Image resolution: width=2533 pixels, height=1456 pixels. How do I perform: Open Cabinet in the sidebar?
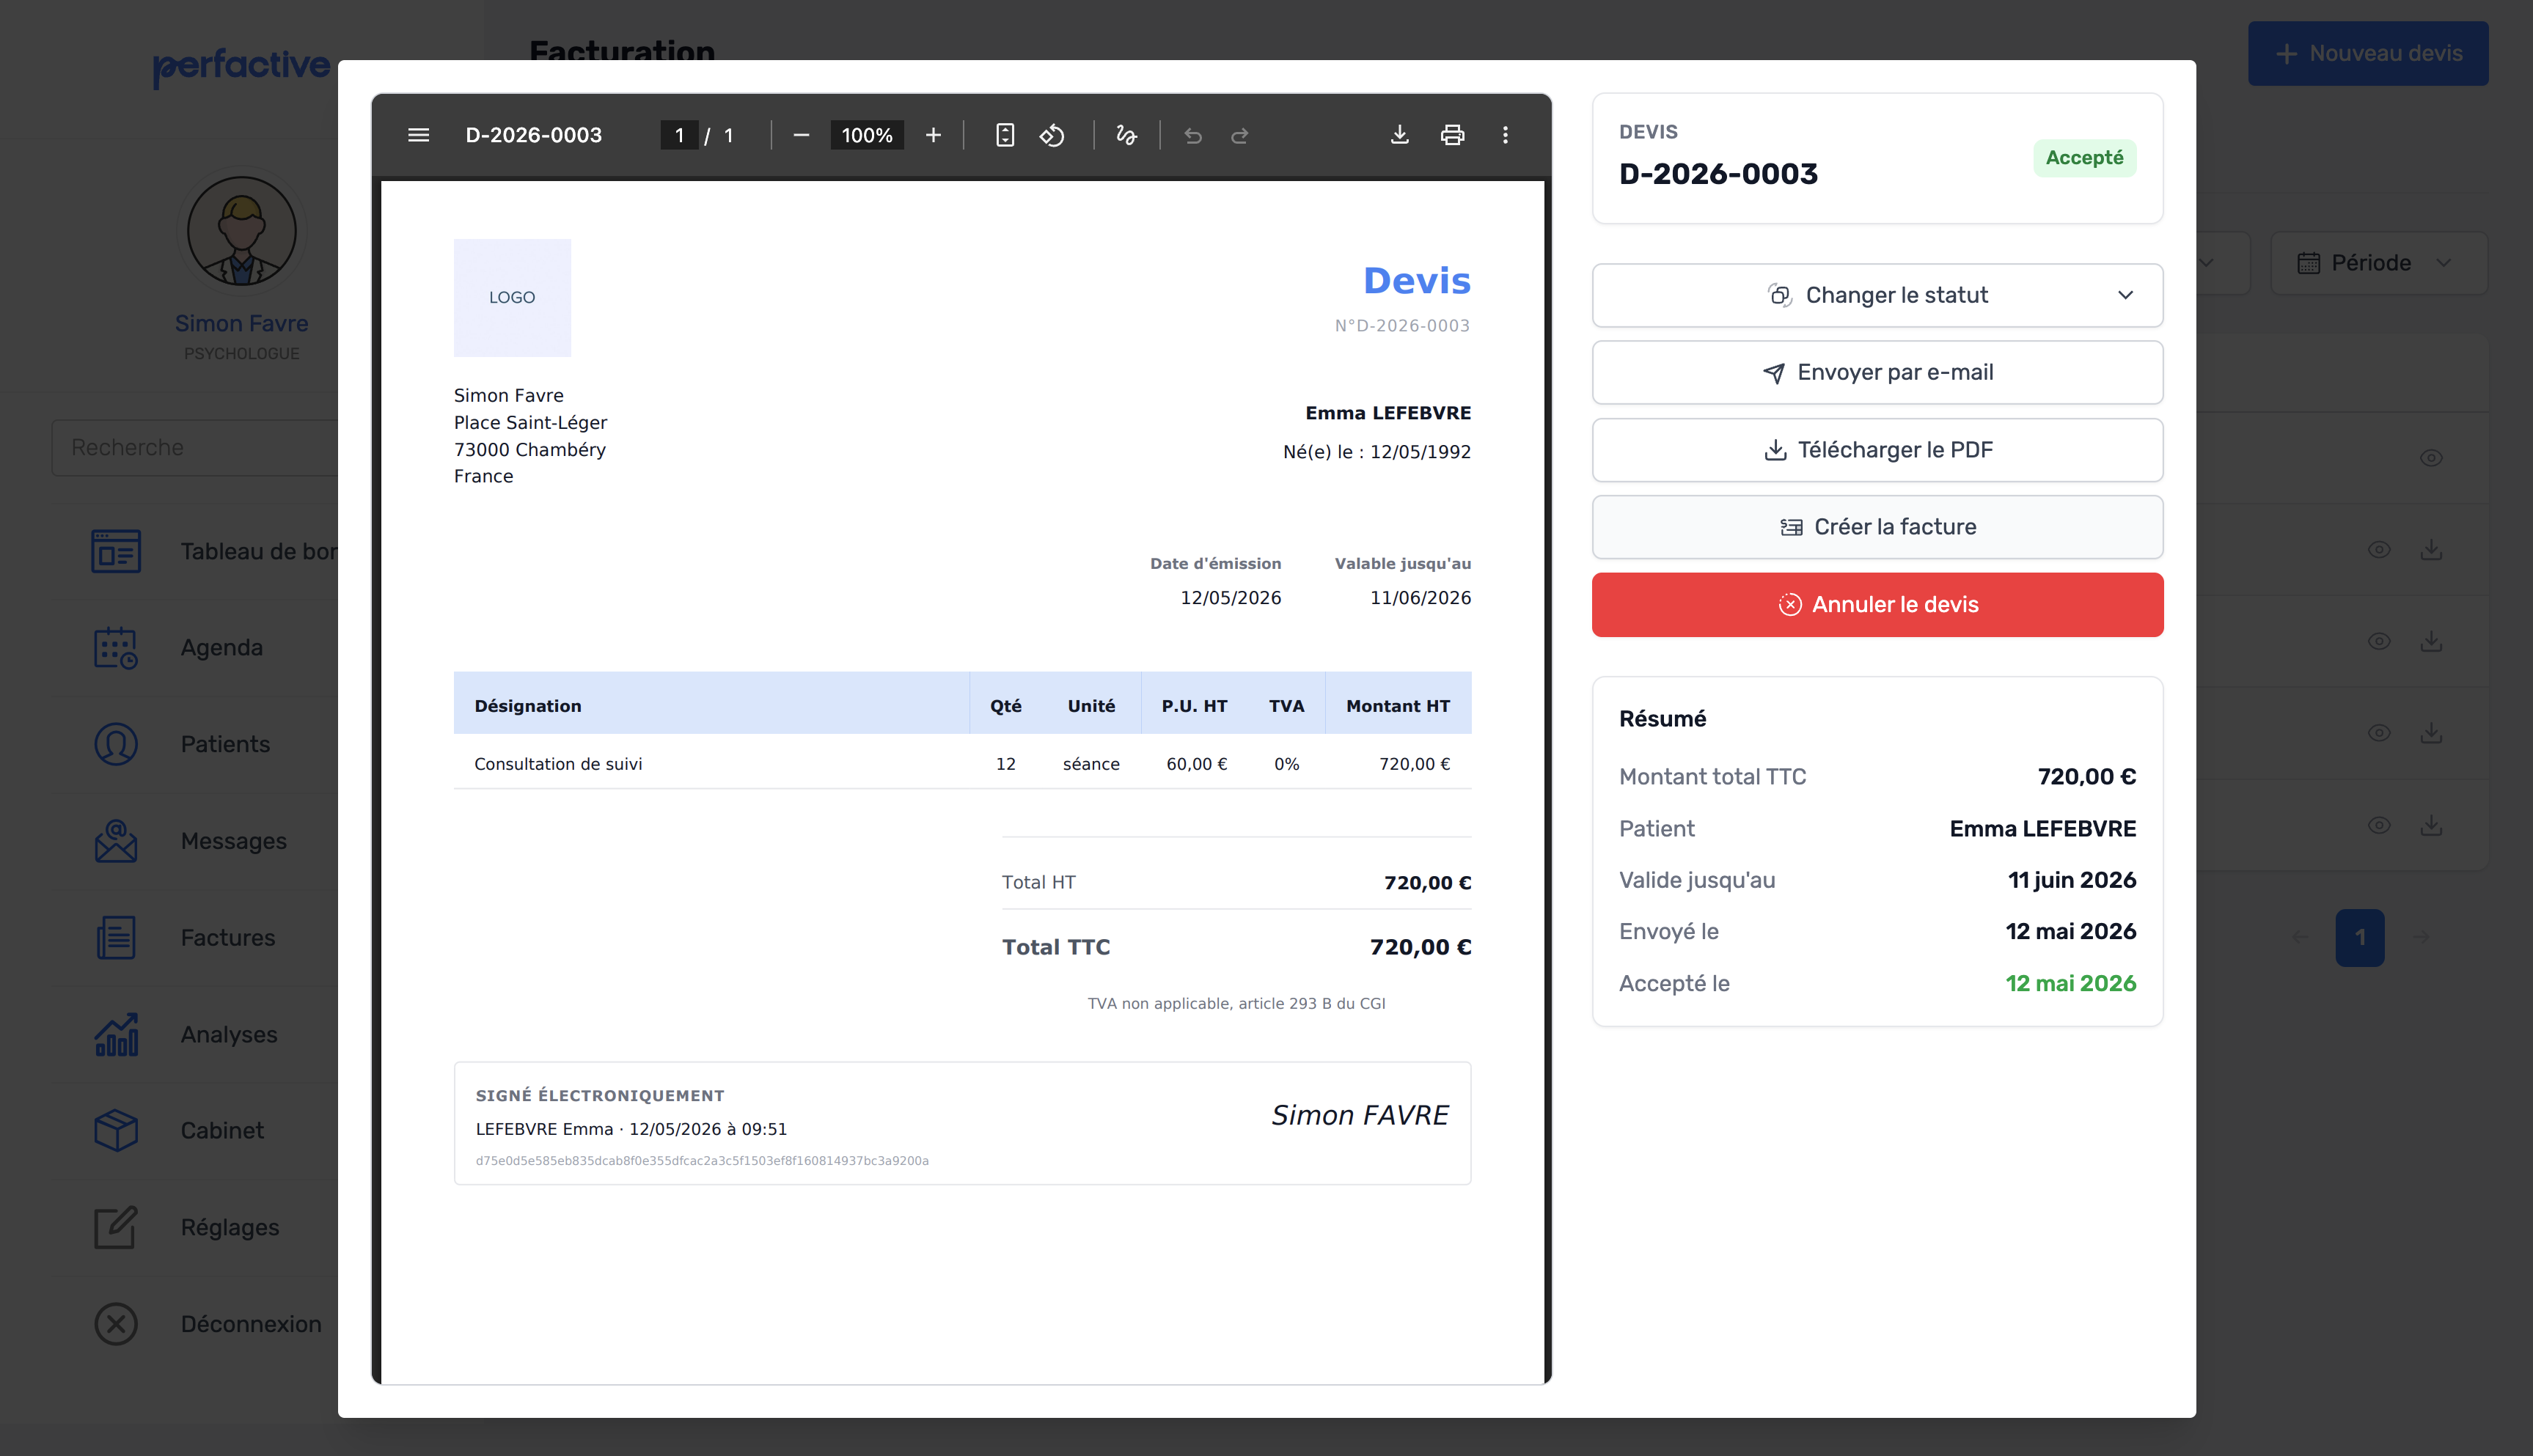[222, 1130]
